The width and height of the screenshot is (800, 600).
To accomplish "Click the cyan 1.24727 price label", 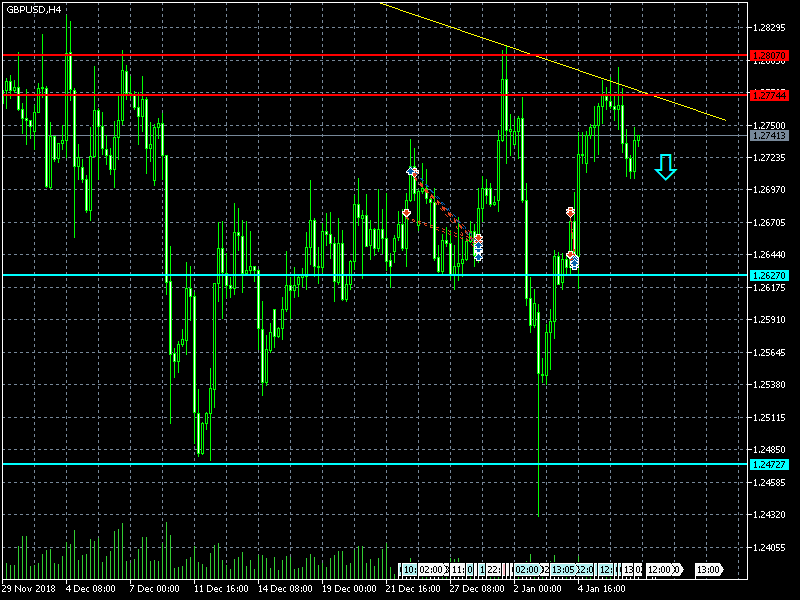I will [767, 465].
